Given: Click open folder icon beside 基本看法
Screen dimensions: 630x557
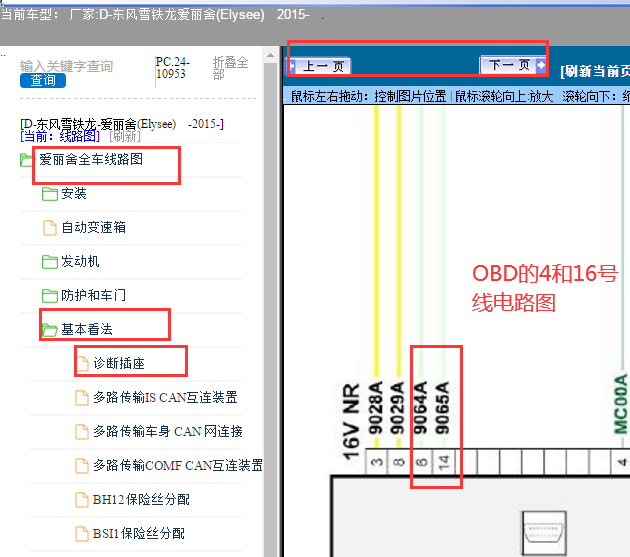Looking at the screenshot, I should (x=50, y=330).
